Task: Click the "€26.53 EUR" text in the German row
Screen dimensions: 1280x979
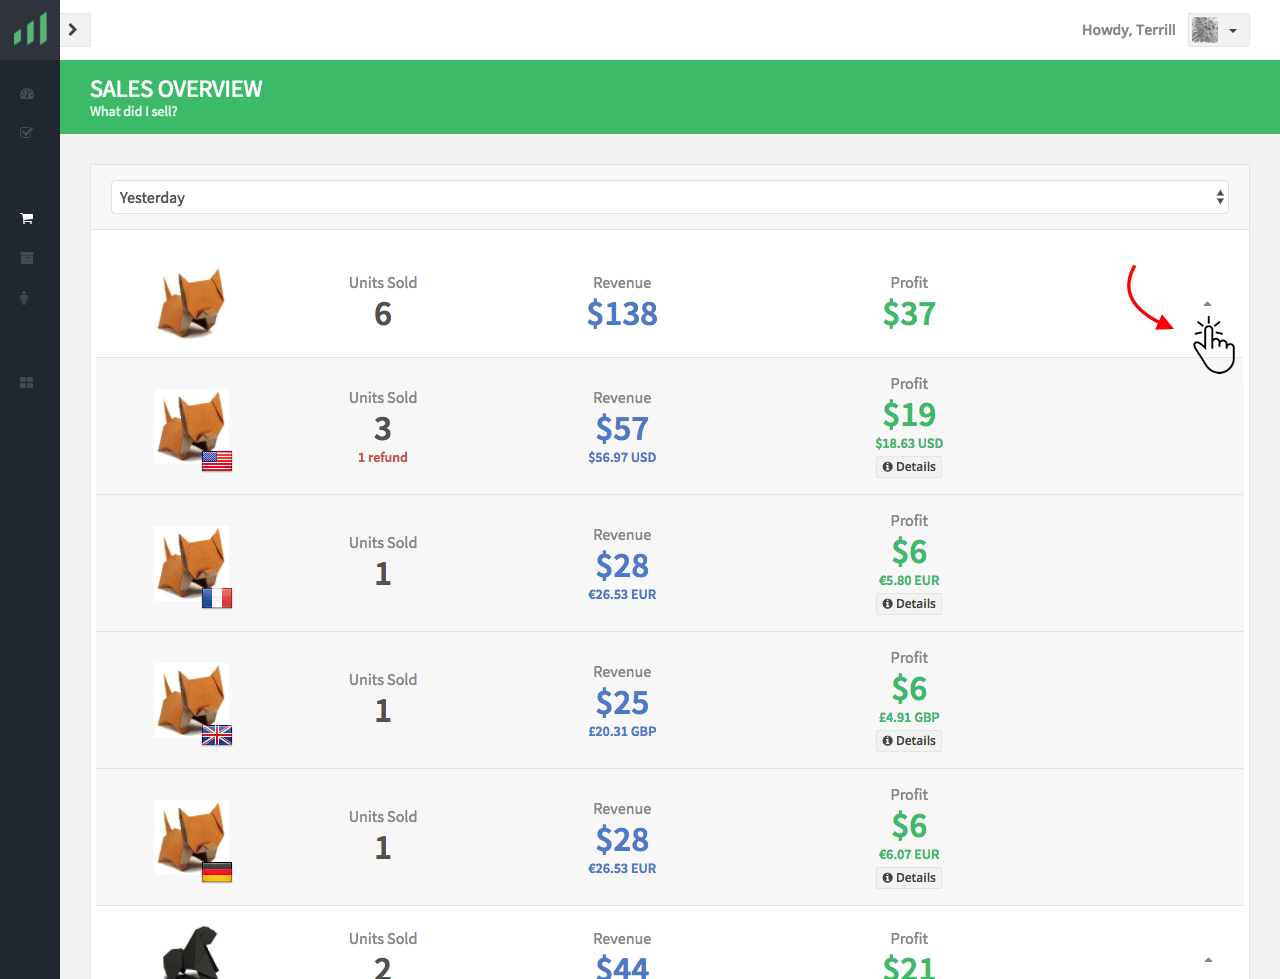Action: click(622, 868)
